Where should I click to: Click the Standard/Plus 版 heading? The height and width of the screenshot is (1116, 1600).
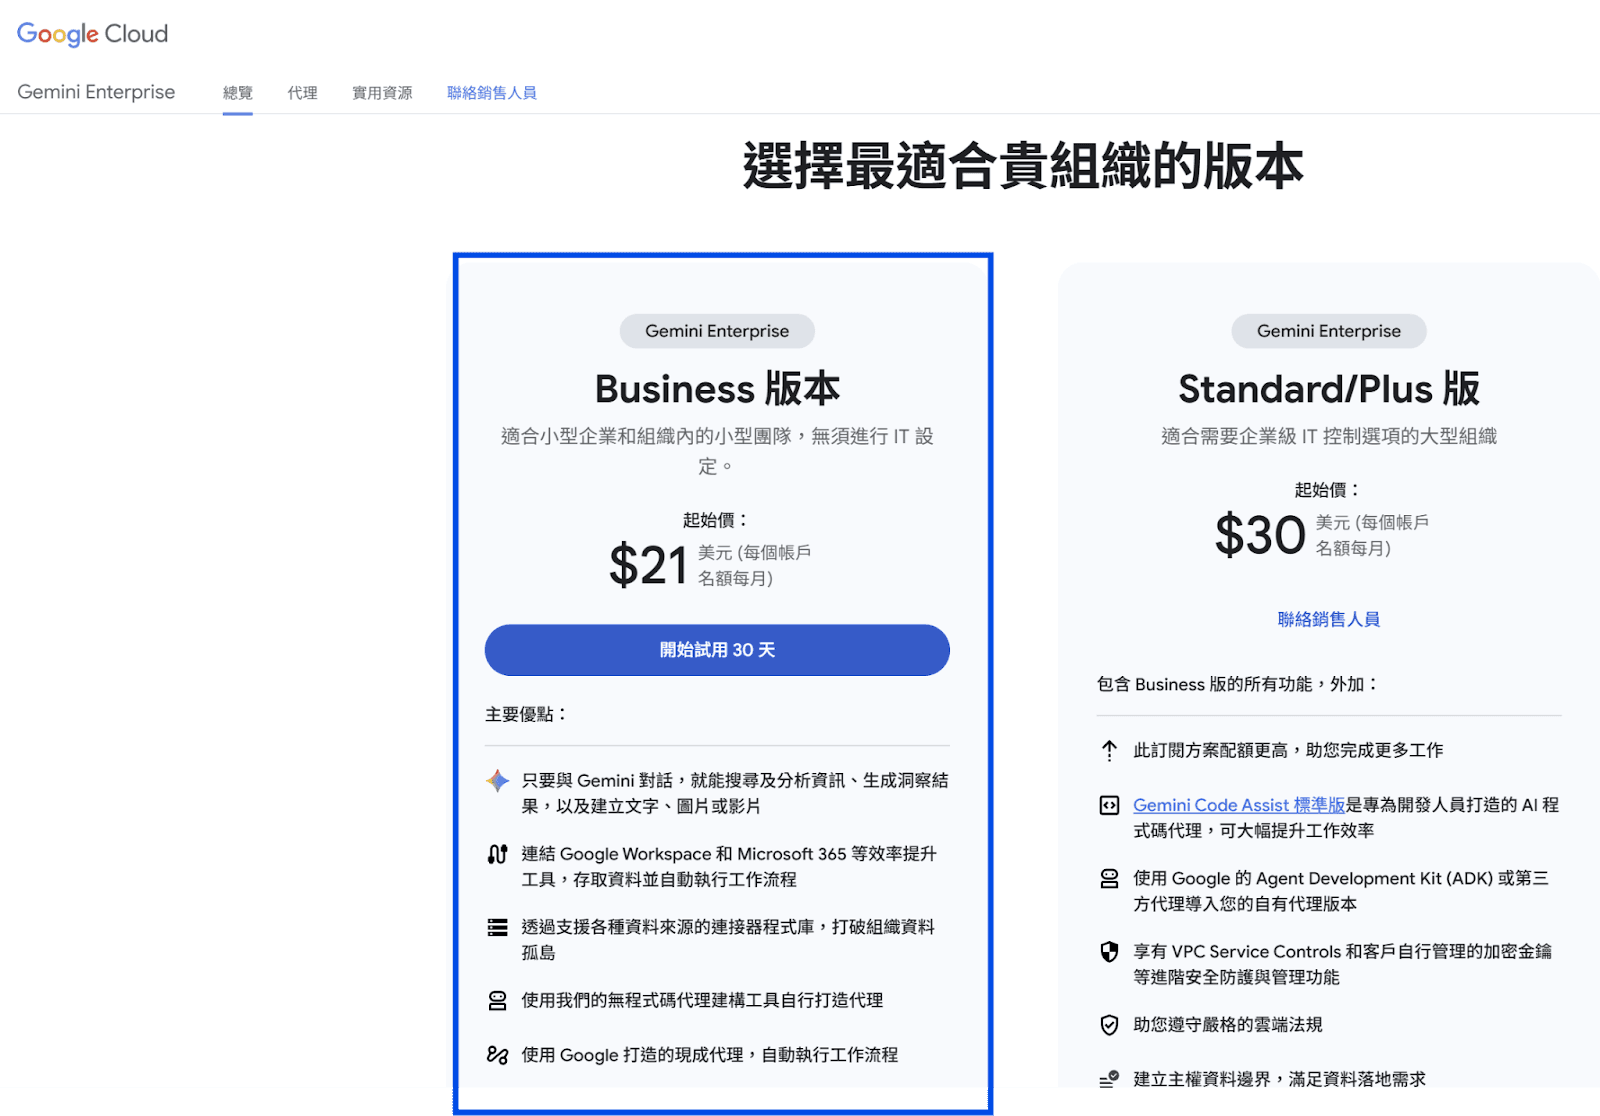point(1329,389)
